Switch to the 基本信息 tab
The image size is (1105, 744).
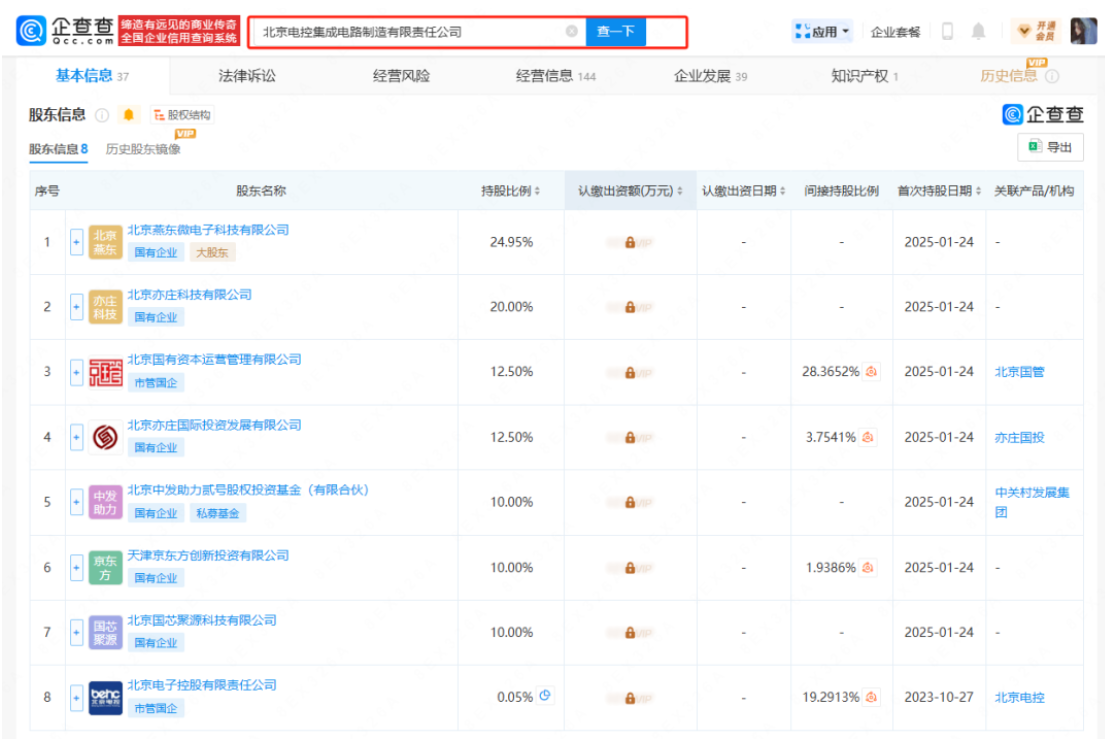pos(92,76)
